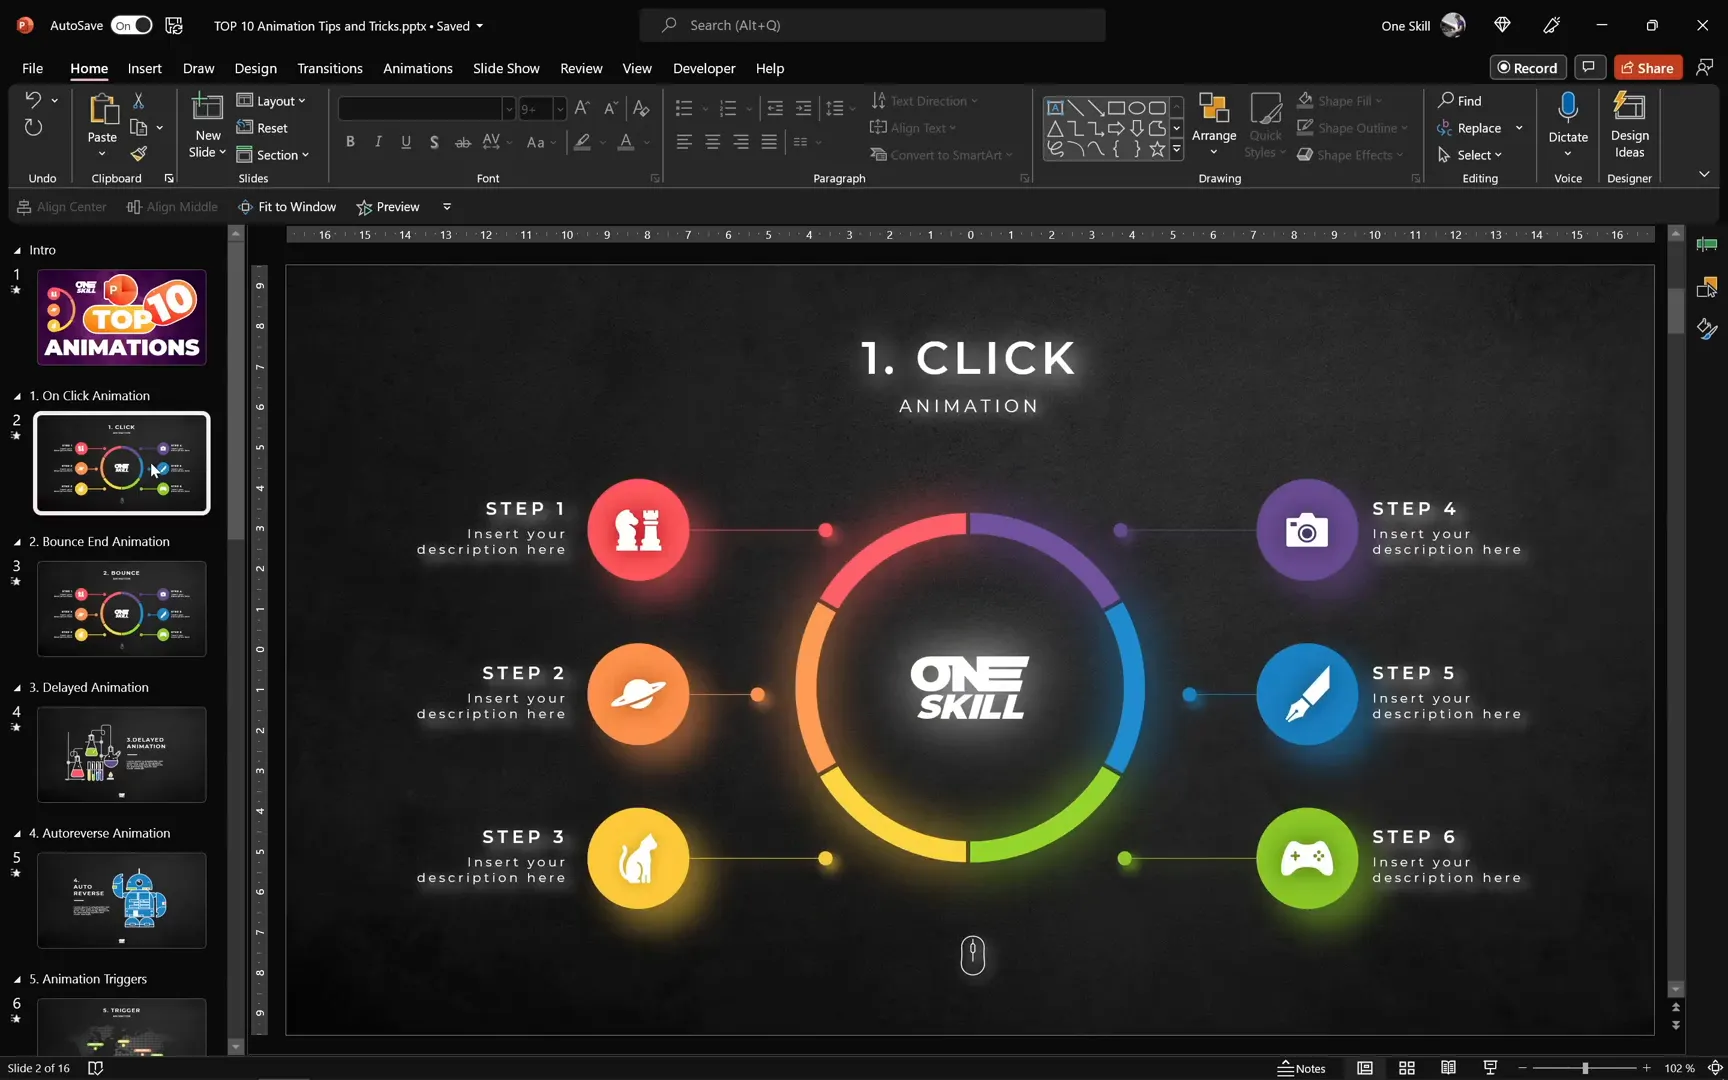Click the Align Left text icon
Viewport: 1728px width, 1080px height.
coord(684,142)
